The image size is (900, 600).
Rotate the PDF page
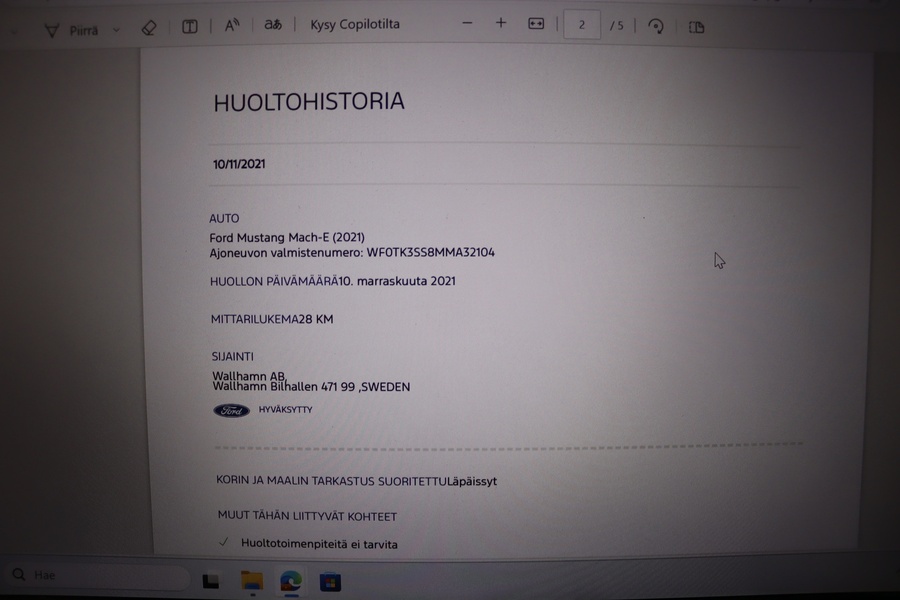pos(656,26)
